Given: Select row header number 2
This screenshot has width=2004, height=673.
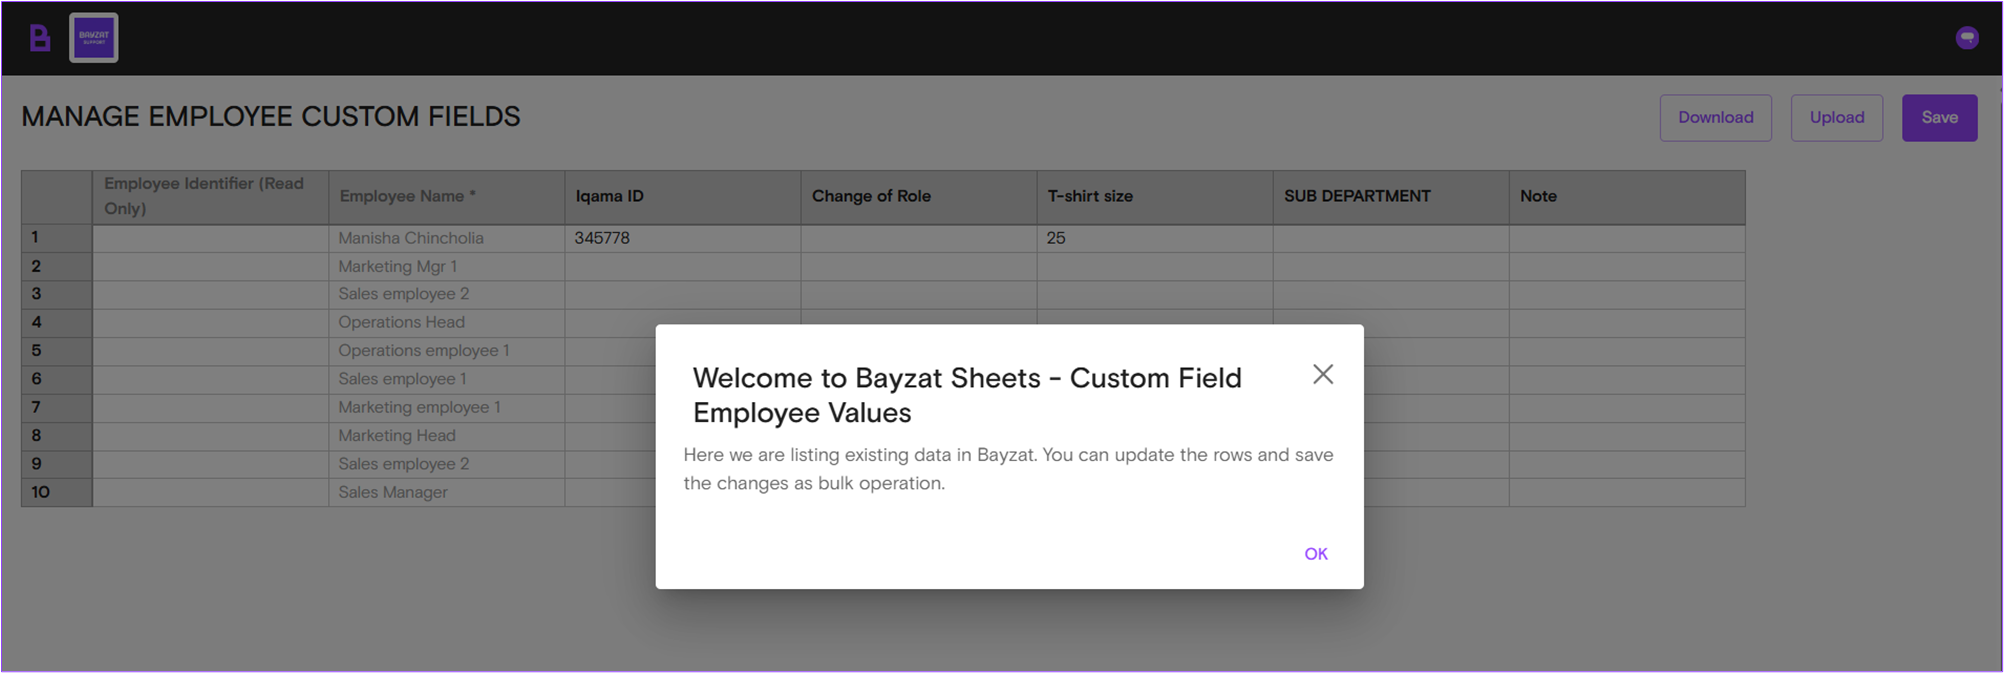Looking at the screenshot, I should tap(57, 266).
